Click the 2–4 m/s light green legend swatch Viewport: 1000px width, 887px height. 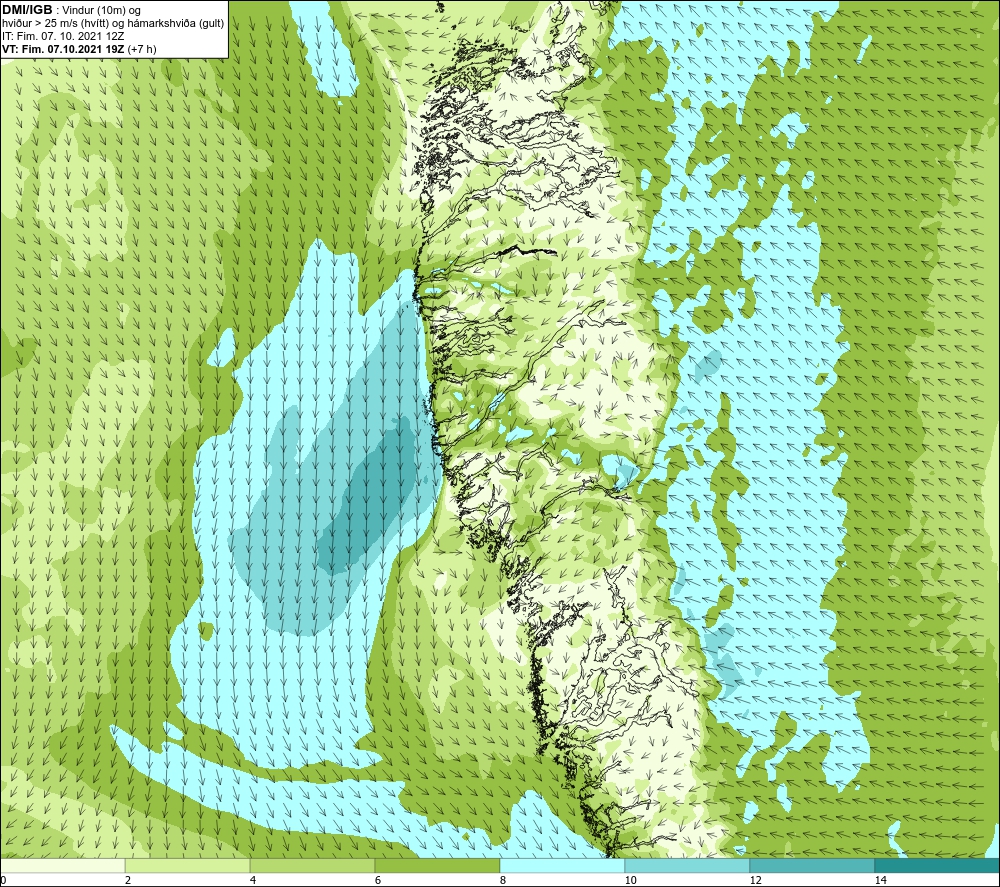188,866
